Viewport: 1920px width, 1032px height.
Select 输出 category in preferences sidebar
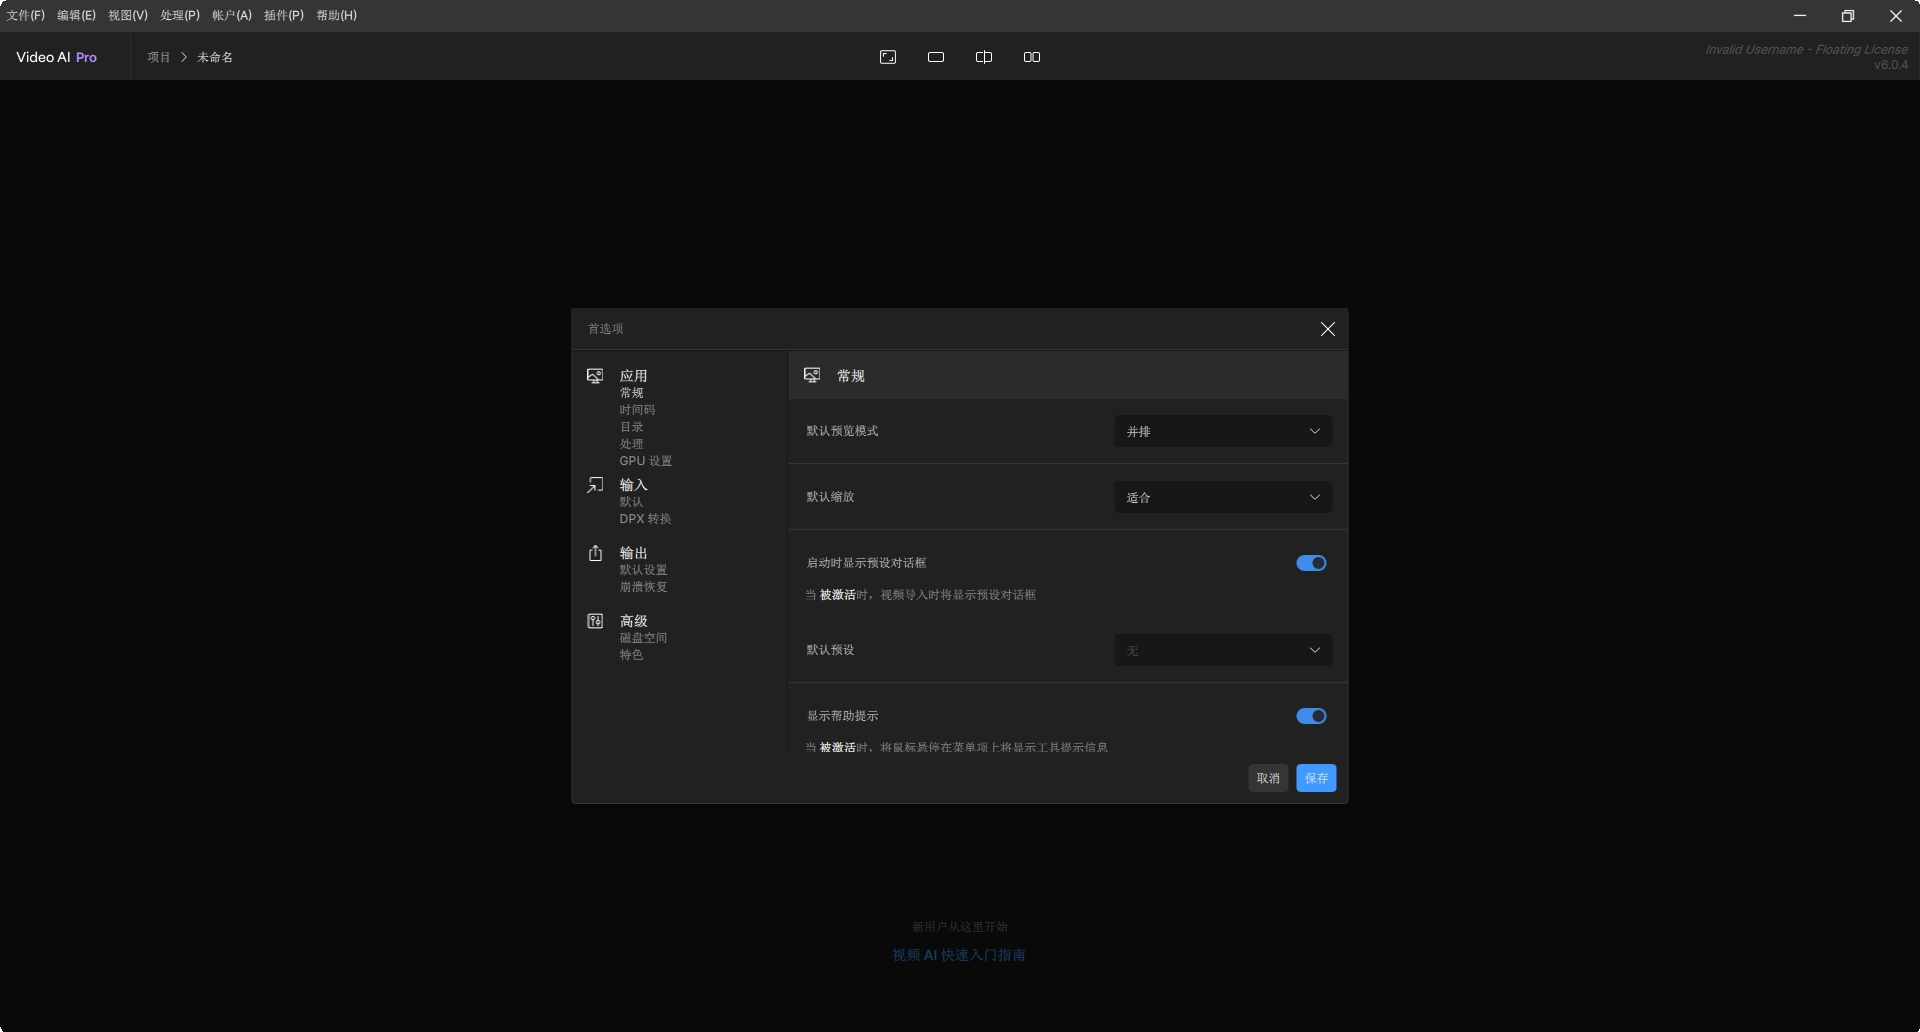pos(633,553)
